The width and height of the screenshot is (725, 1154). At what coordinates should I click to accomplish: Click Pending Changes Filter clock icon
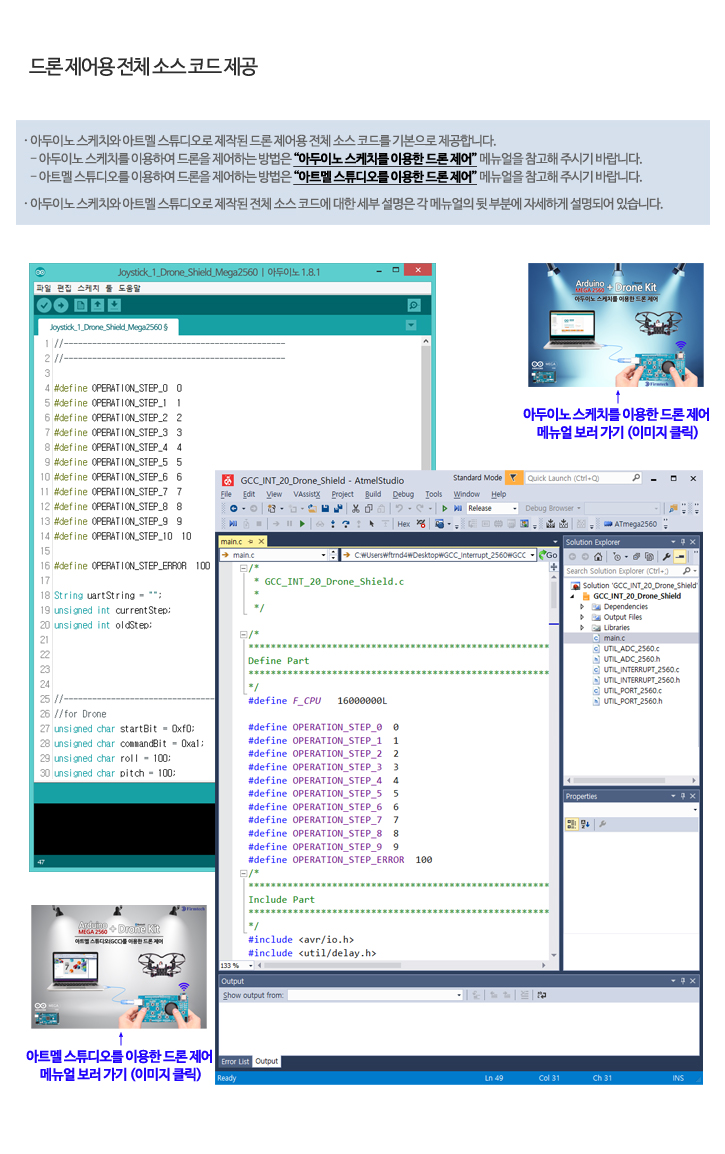(x=617, y=557)
